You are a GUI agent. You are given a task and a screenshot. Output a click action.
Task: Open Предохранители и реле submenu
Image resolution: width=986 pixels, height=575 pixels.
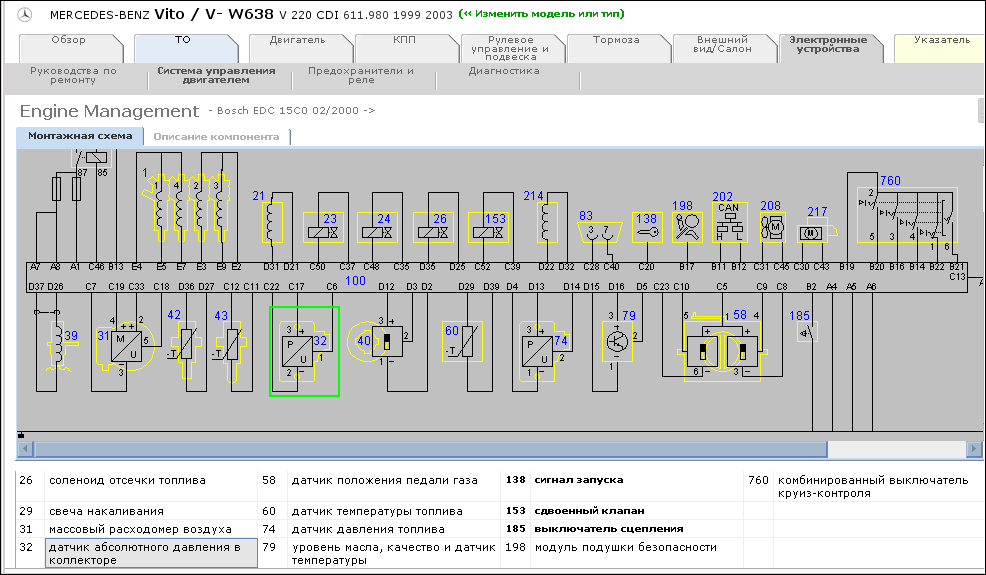point(361,76)
